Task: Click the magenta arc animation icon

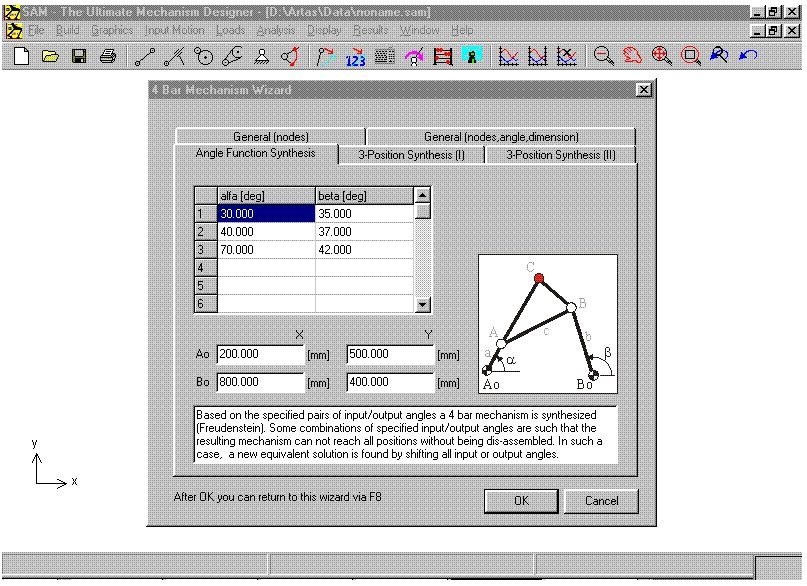Action: click(413, 56)
